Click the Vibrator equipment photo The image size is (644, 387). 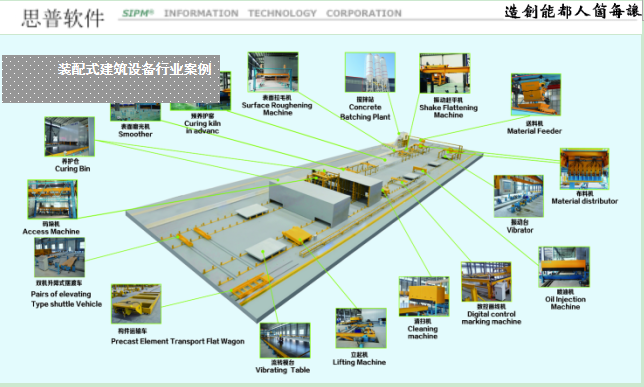click(x=519, y=196)
